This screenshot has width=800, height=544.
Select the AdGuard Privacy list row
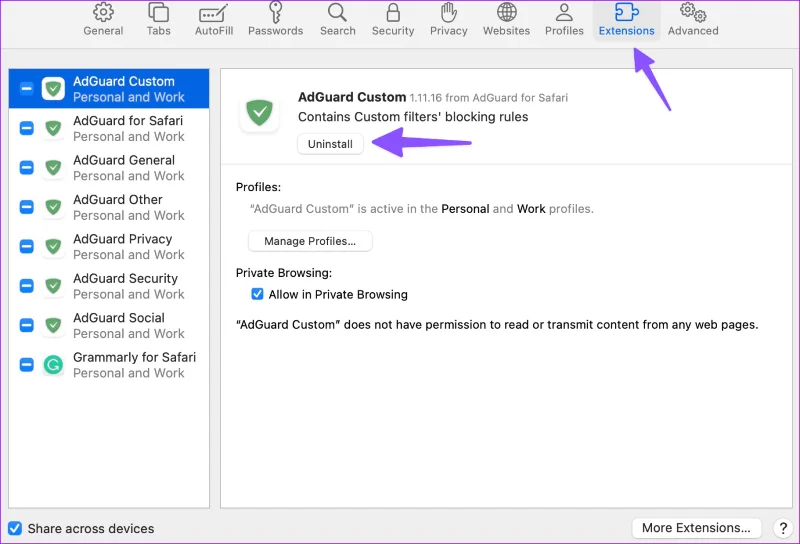pos(109,246)
